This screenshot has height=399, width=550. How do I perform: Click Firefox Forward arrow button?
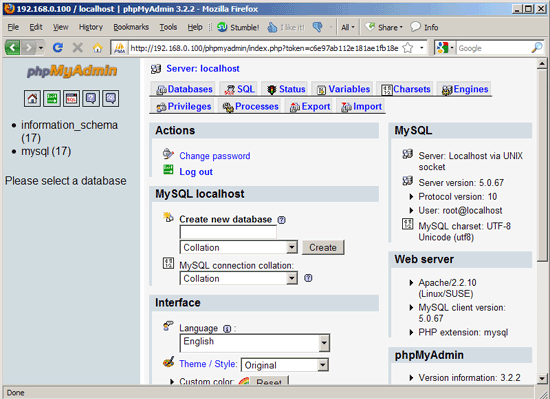click(29, 47)
